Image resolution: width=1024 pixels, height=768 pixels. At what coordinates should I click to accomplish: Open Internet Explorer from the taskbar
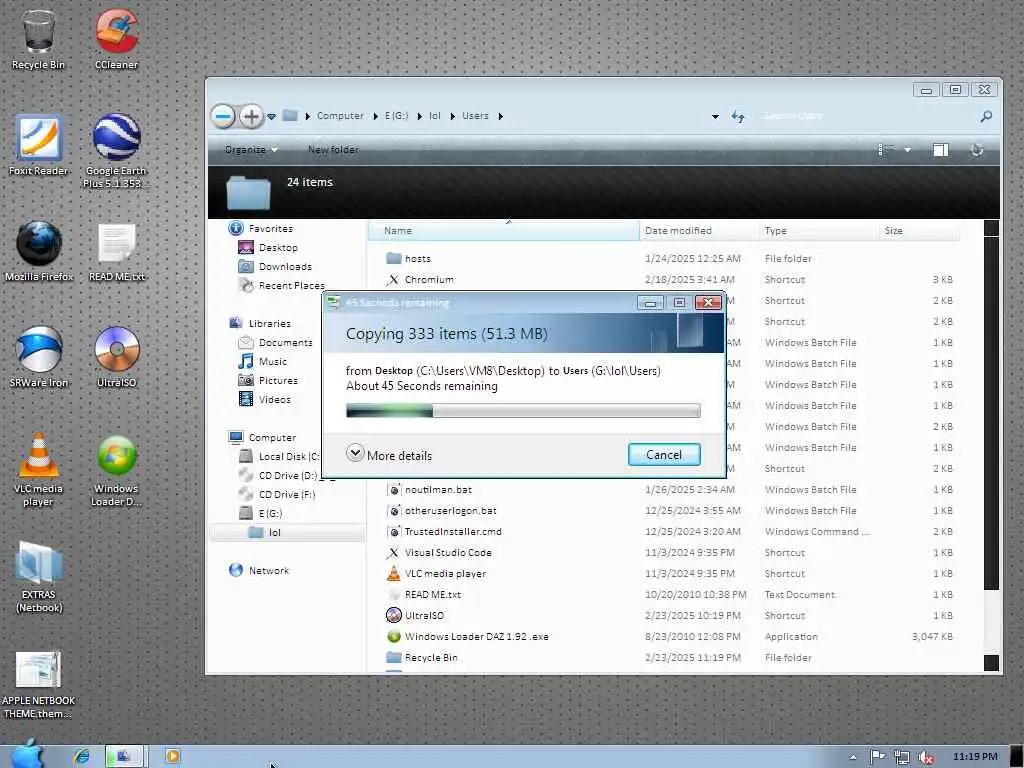coord(82,756)
